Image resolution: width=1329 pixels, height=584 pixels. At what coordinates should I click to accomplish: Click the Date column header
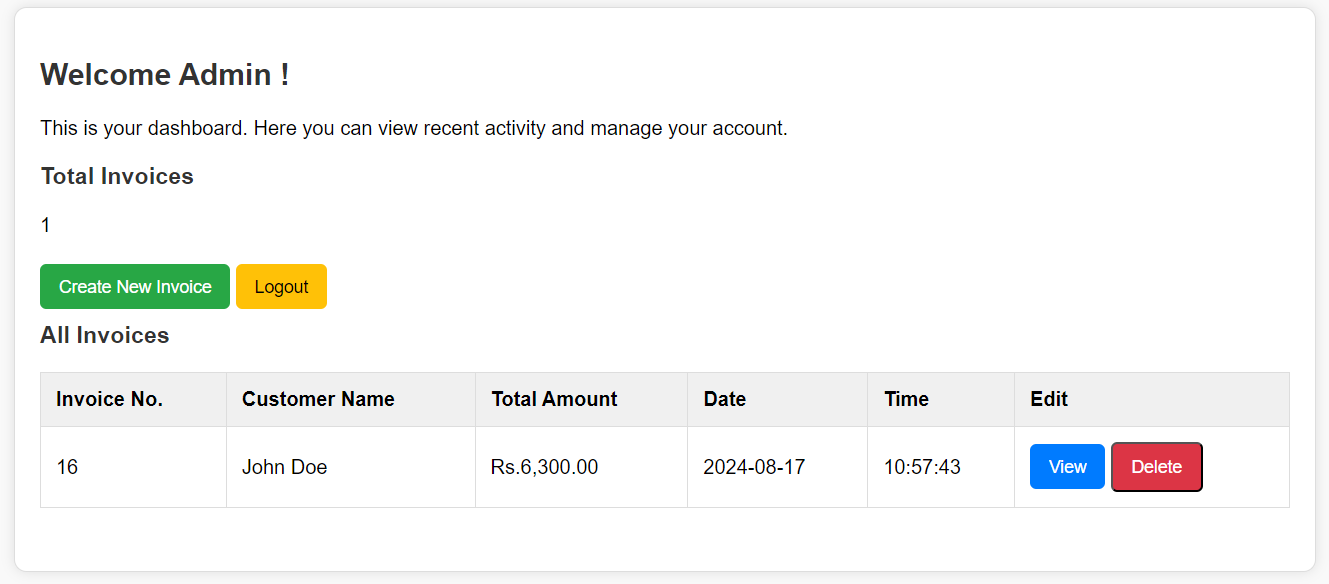tap(725, 399)
